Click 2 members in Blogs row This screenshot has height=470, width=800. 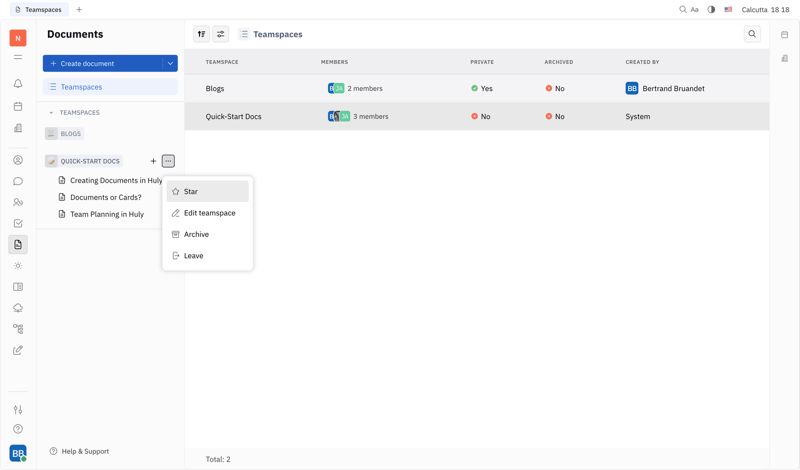[355, 88]
